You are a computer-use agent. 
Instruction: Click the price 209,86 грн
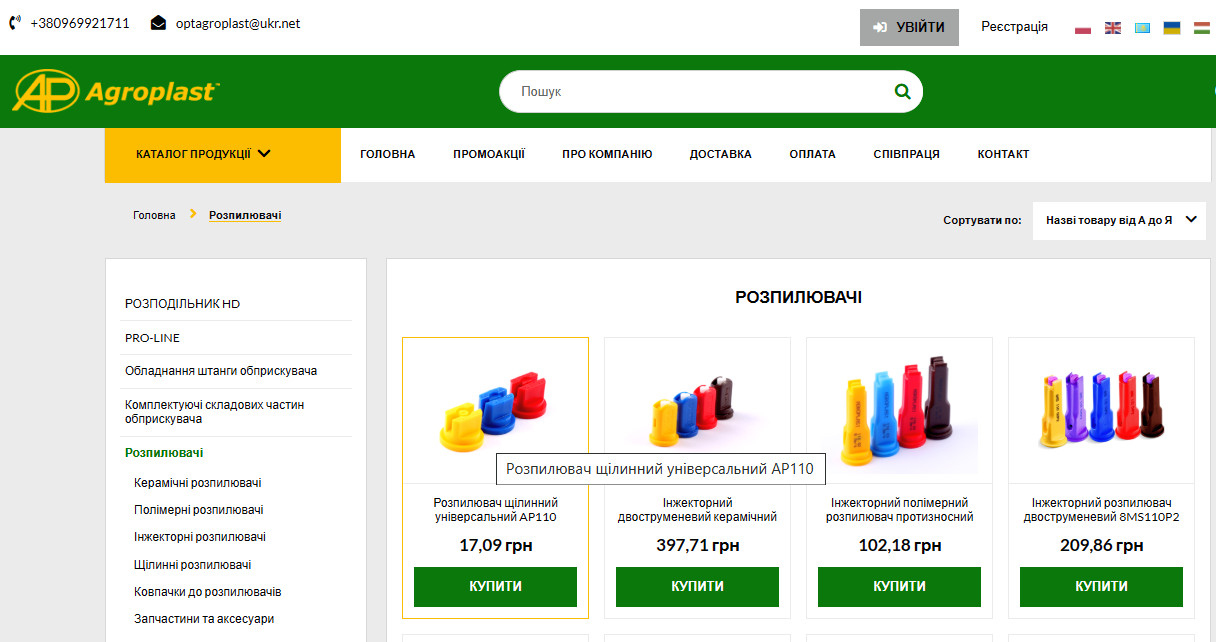point(1102,546)
